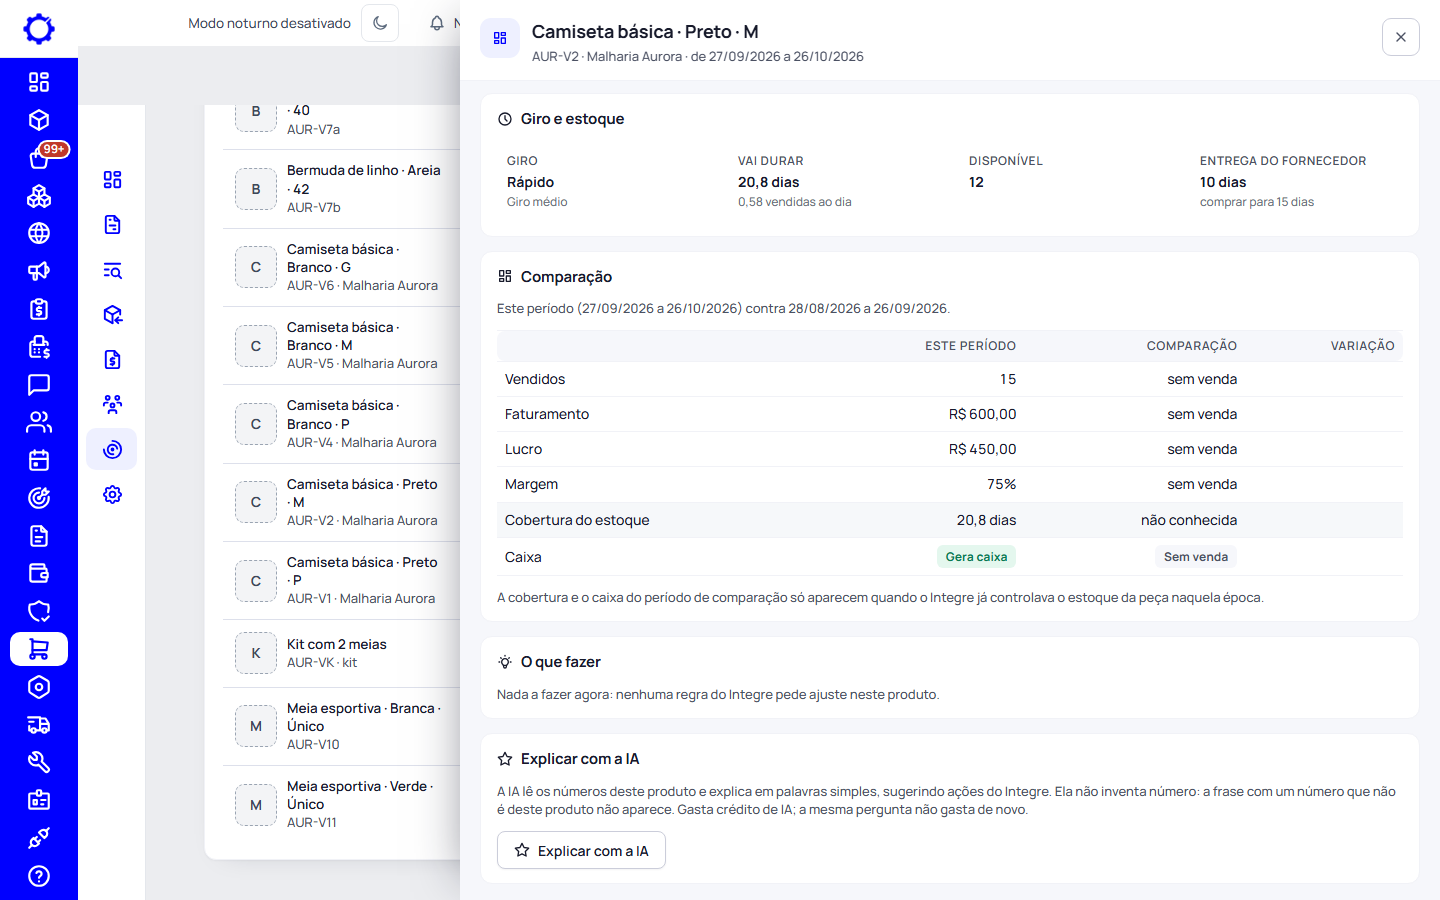Select 'Camiseta básica · Branco · M' row
The image size is (1440, 900).
pos(341,345)
